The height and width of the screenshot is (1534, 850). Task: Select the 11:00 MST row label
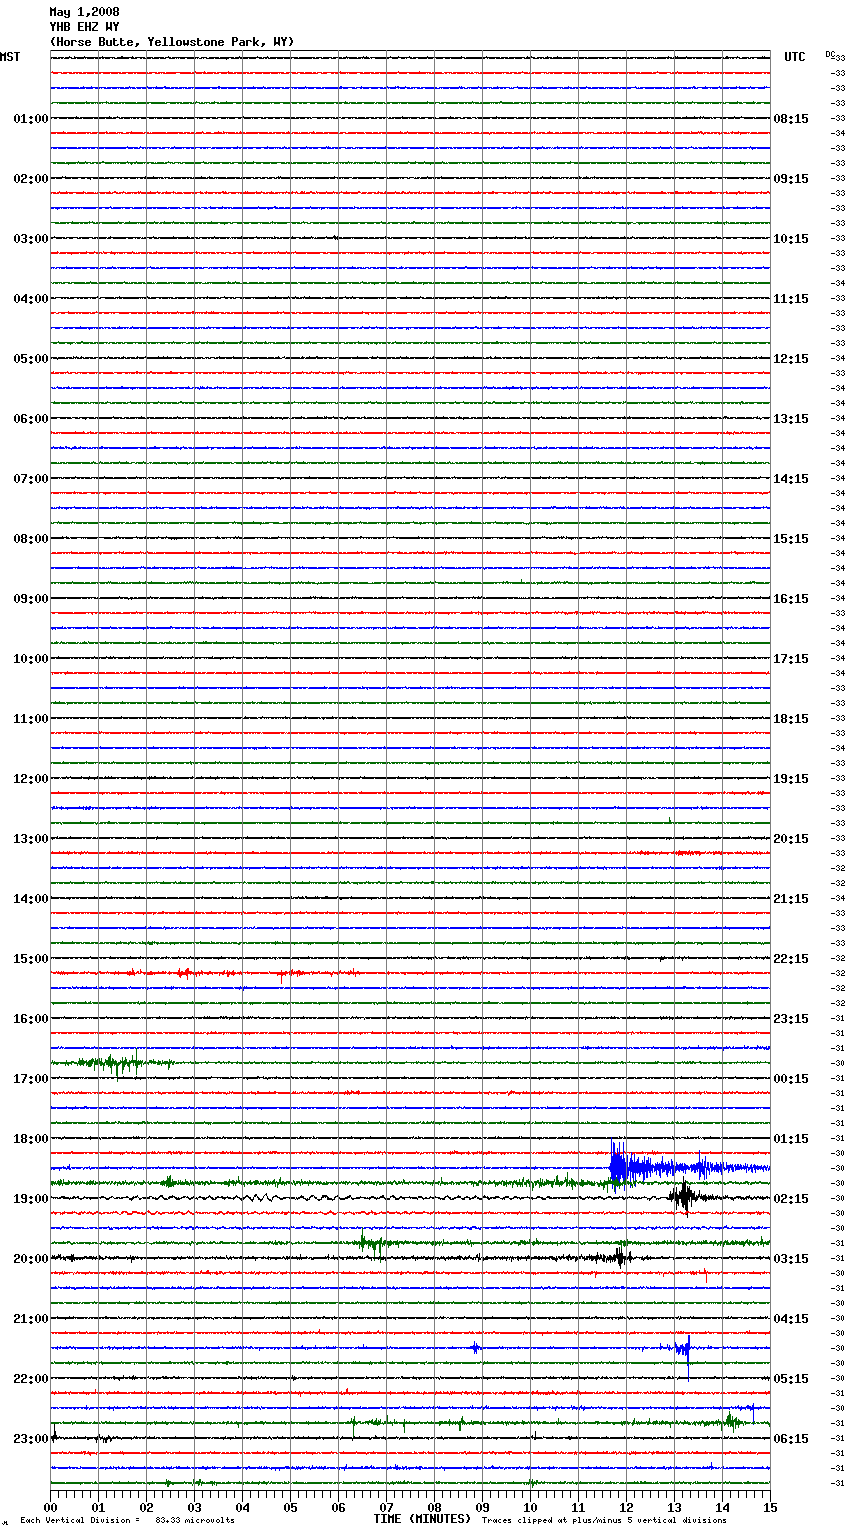click(x=31, y=719)
